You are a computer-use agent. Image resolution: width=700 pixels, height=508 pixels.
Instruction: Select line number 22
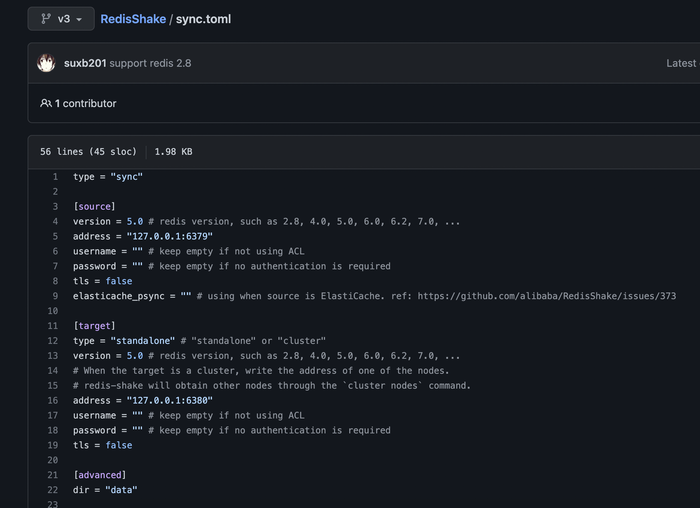pos(53,490)
